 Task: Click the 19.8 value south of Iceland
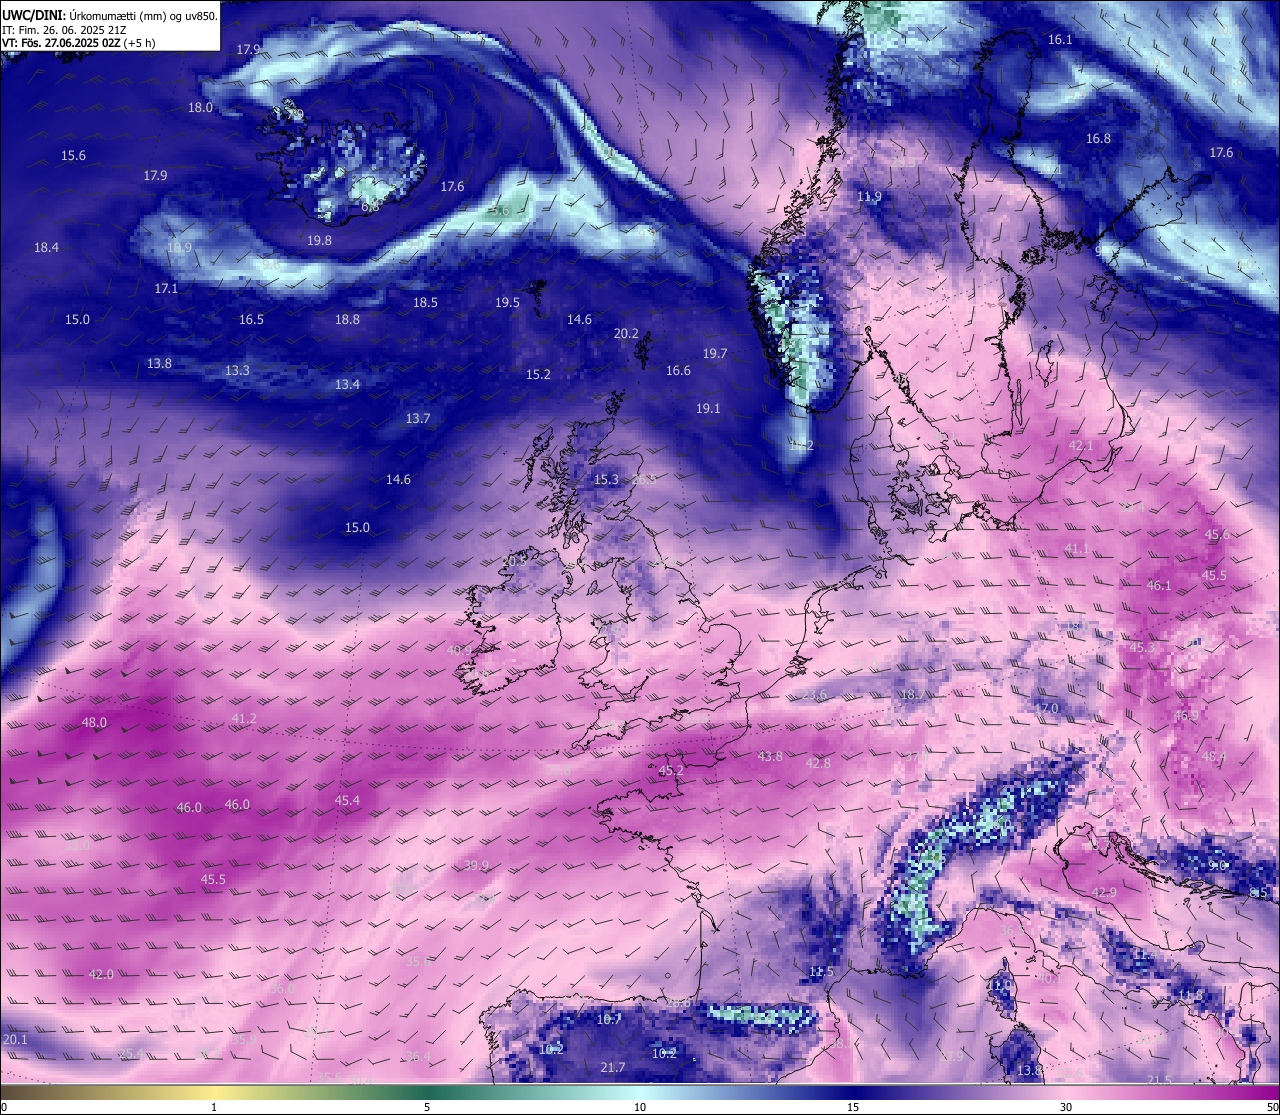click(319, 240)
